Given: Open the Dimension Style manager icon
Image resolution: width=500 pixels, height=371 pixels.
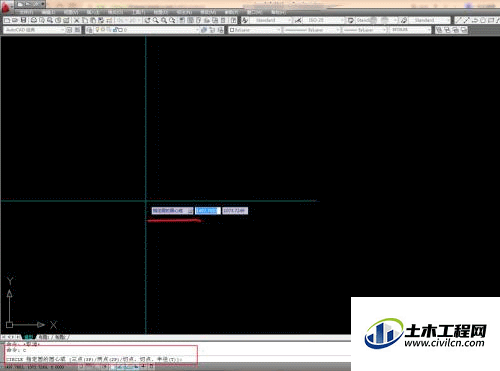Looking at the screenshot, I should [298, 20].
